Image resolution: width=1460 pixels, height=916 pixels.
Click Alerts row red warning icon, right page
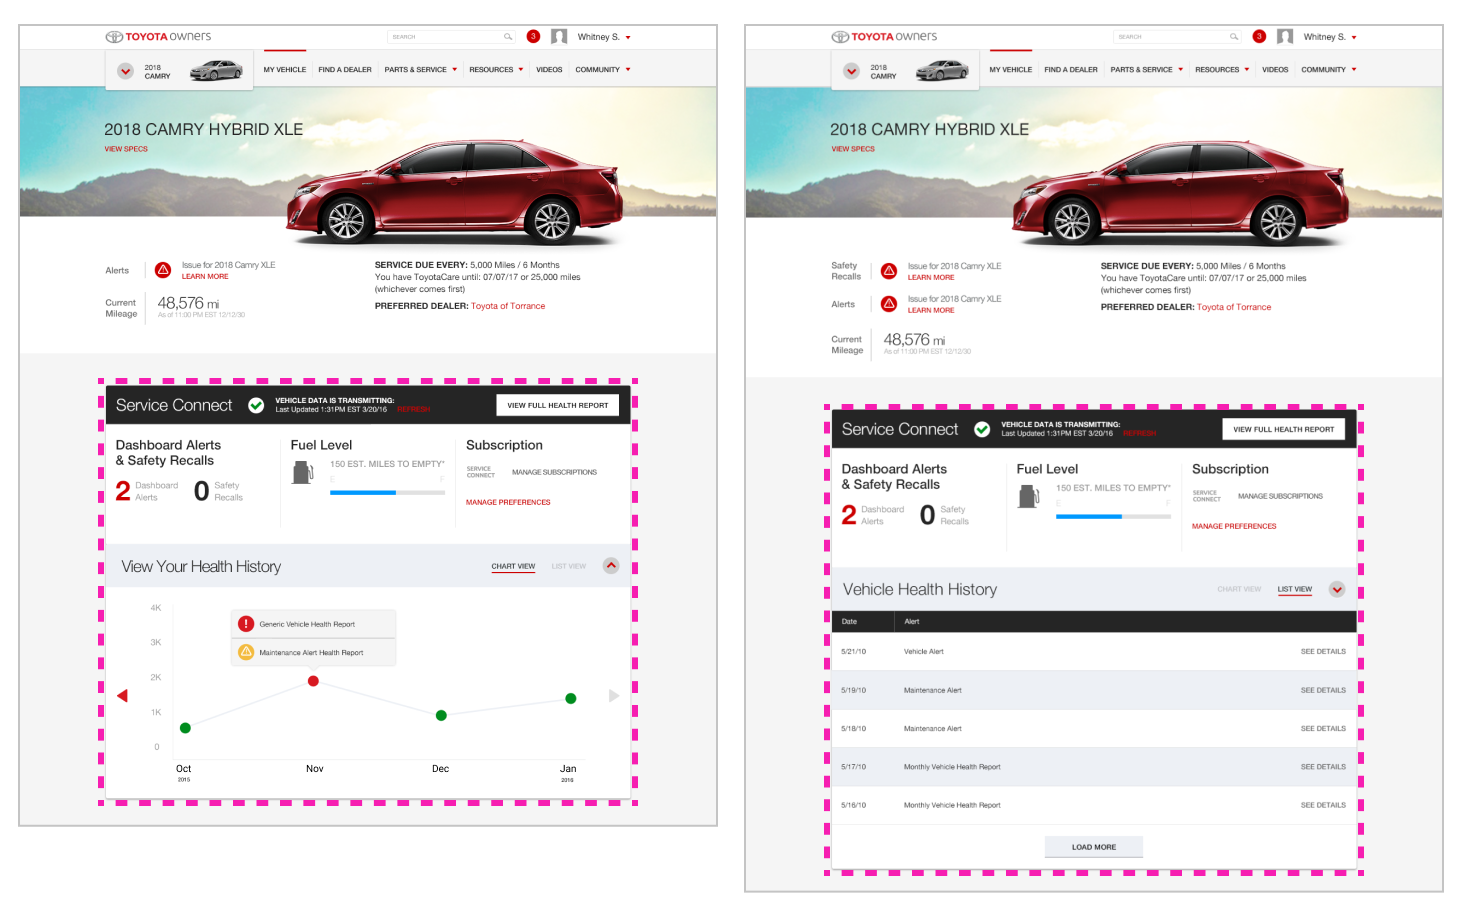click(889, 304)
